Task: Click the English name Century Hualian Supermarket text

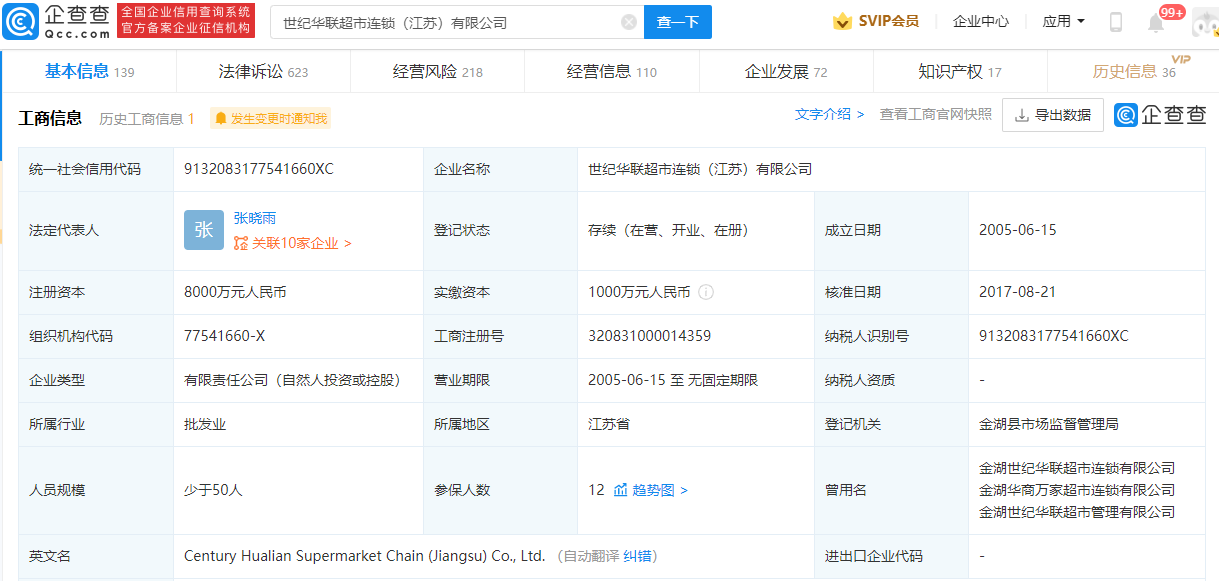Action: (364, 556)
